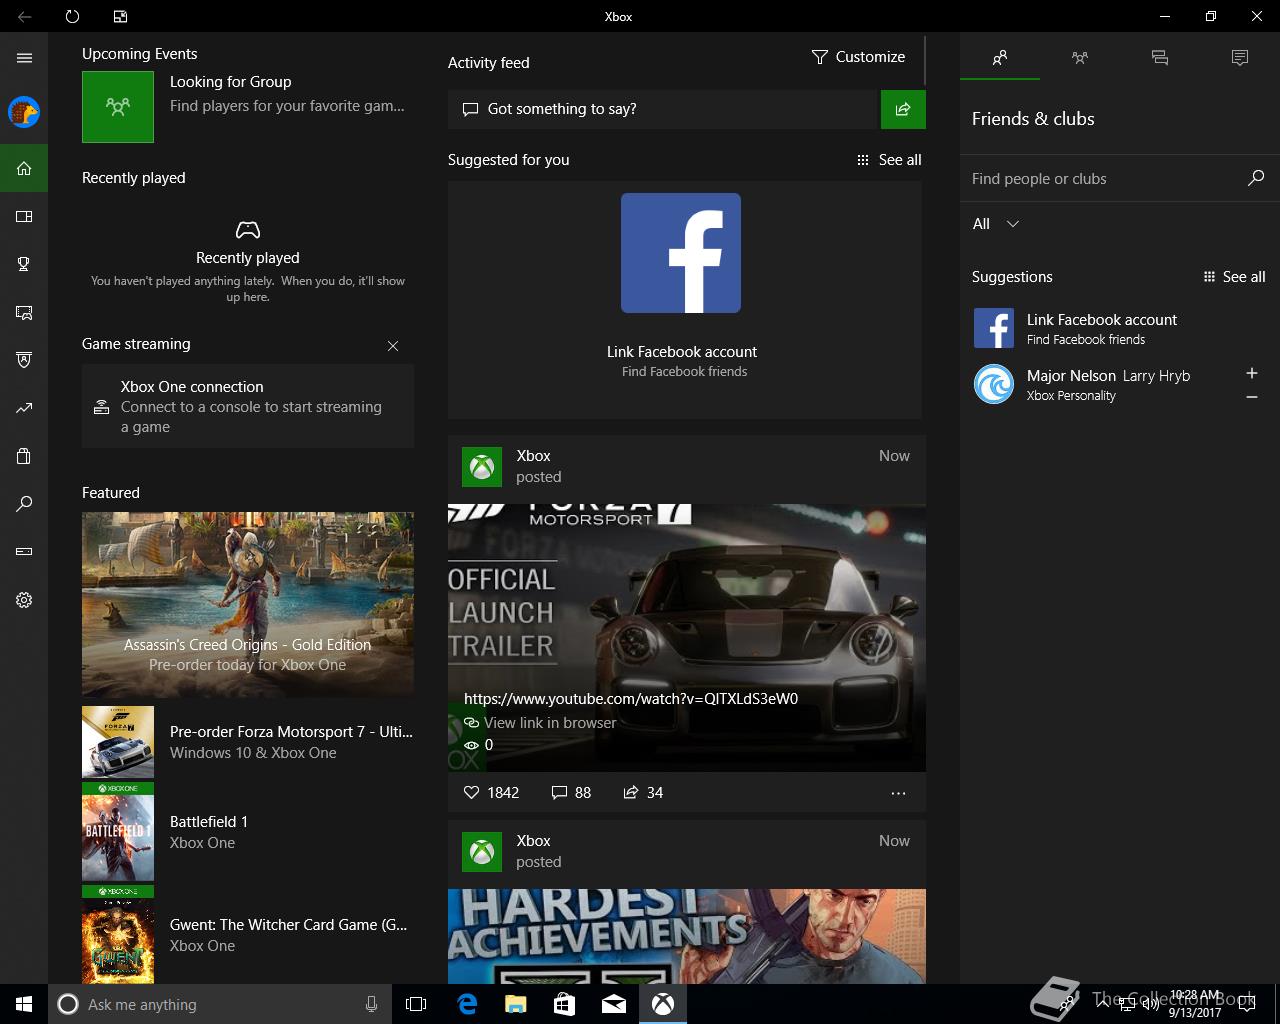1280x1024 pixels.
Task: Open more options on Forza trailer post
Action: (898, 793)
